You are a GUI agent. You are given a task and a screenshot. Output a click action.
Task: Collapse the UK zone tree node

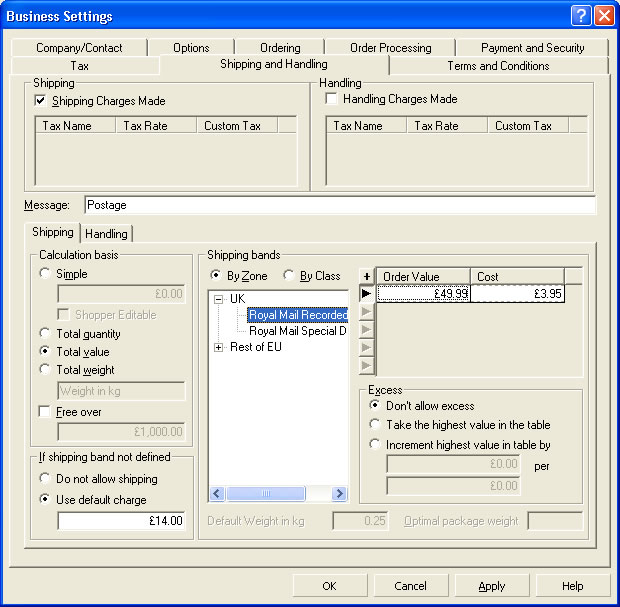point(219,299)
